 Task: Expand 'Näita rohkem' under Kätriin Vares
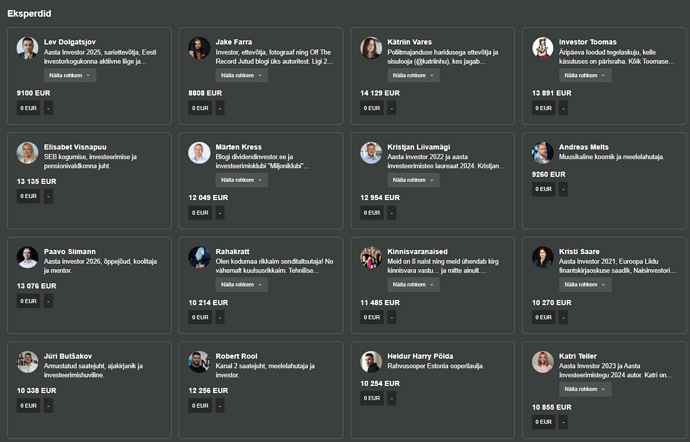pyautogui.click(x=413, y=75)
